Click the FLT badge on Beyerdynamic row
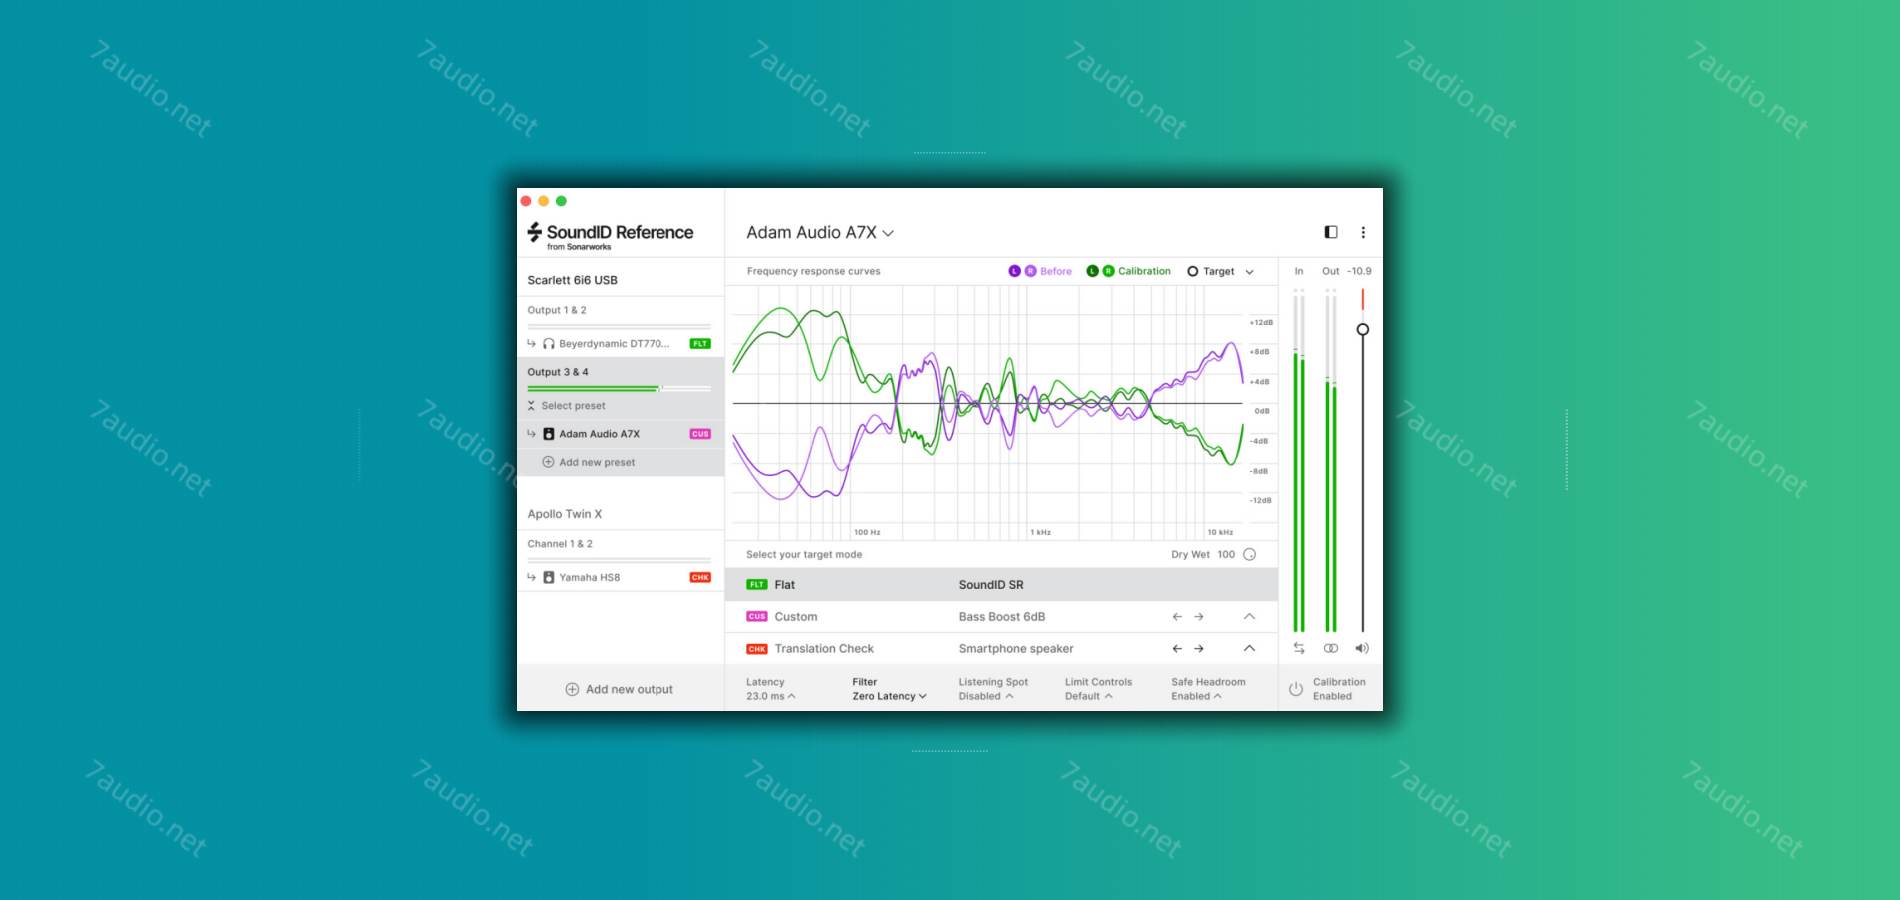 pos(700,344)
